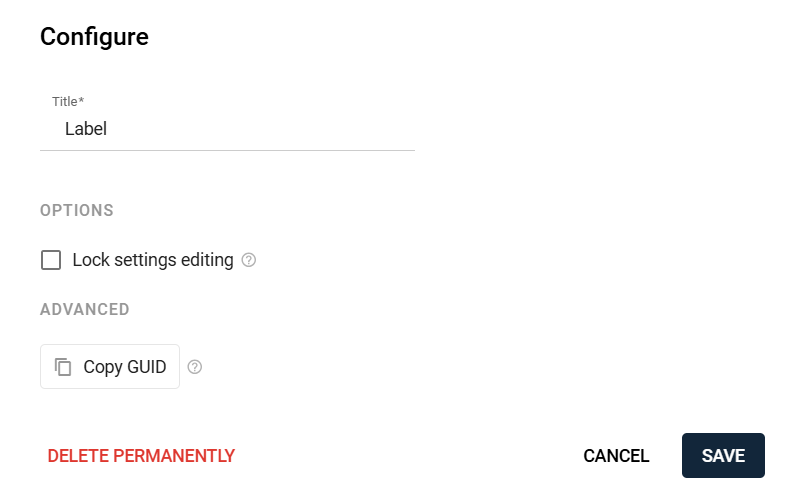787x502 pixels.
Task: Cancel the Configure dialog
Action: pos(616,456)
